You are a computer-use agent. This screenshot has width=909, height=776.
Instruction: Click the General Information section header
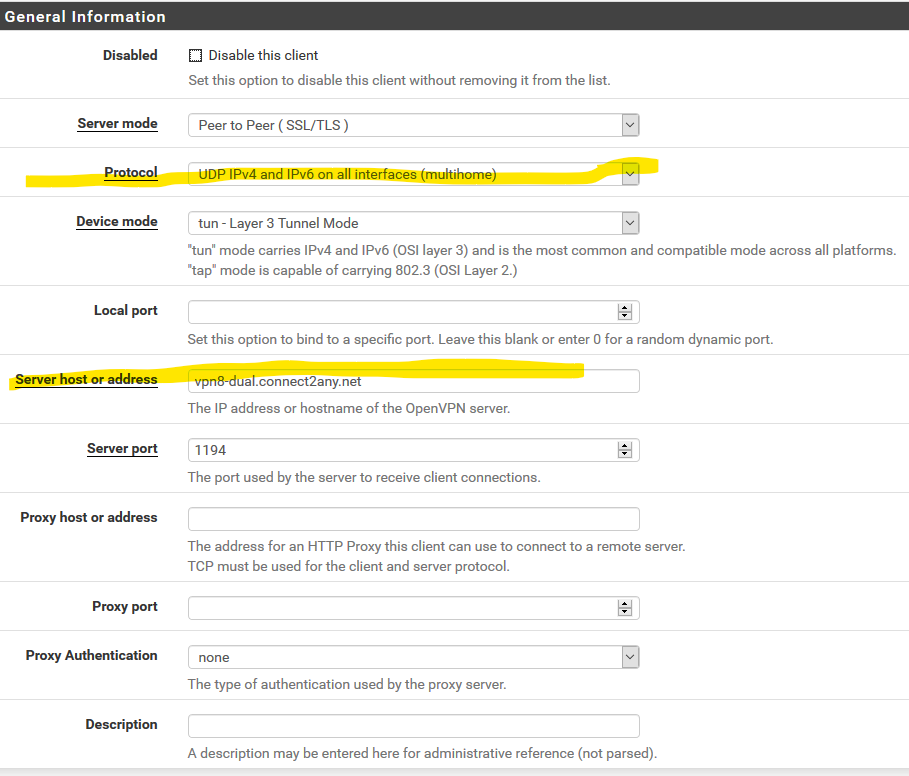tap(85, 17)
